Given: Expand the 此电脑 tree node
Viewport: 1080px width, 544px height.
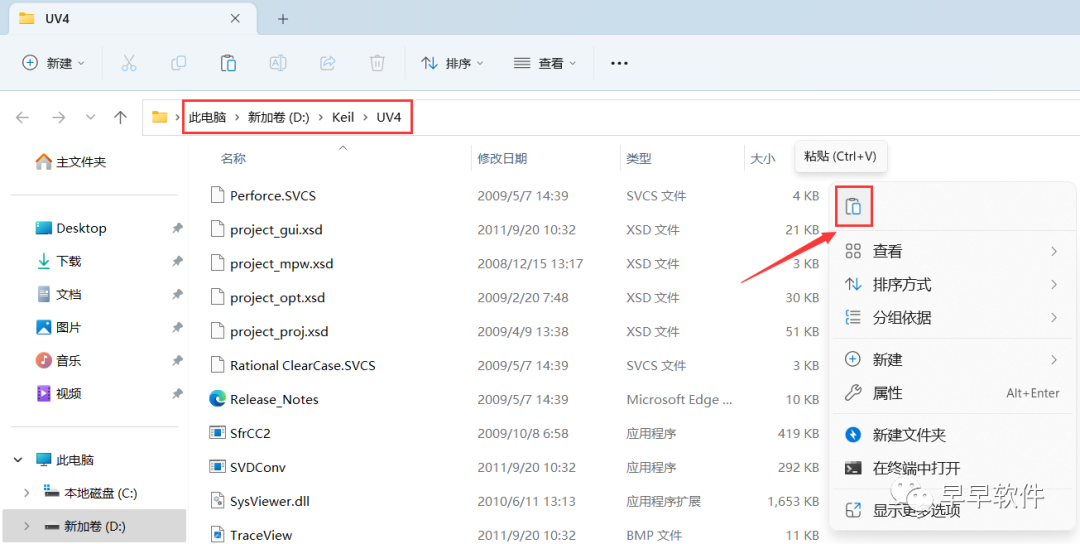Looking at the screenshot, I should [x=17, y=460].
